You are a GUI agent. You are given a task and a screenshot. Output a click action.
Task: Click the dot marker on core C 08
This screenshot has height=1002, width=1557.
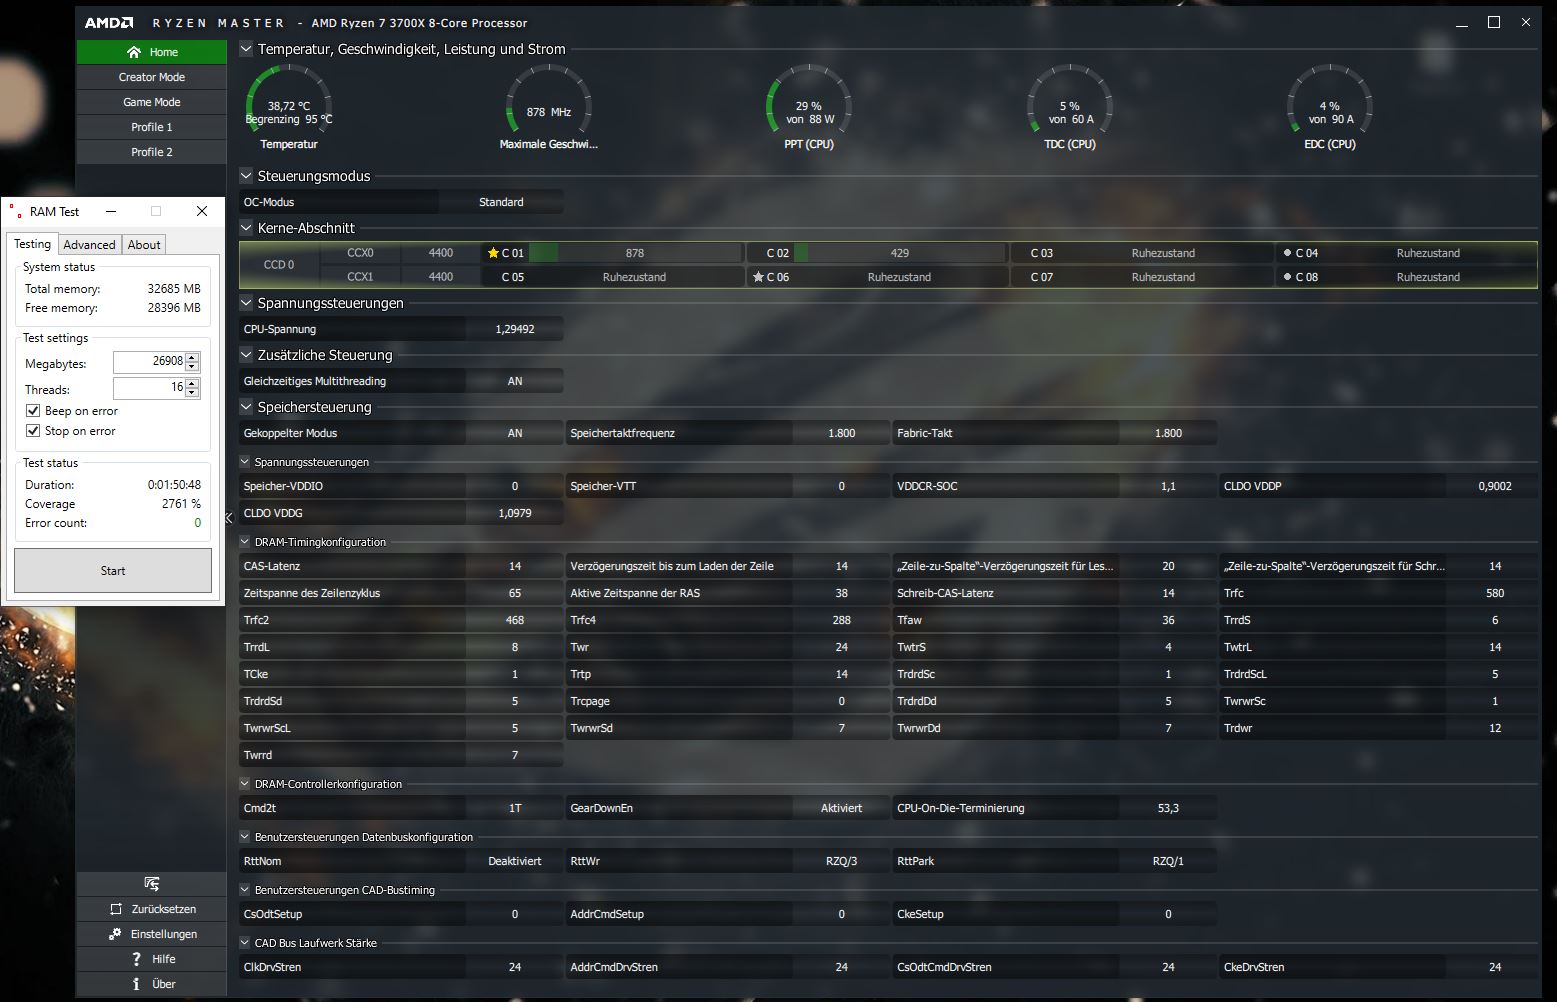pyautogui.click(x=1287, y=277)
